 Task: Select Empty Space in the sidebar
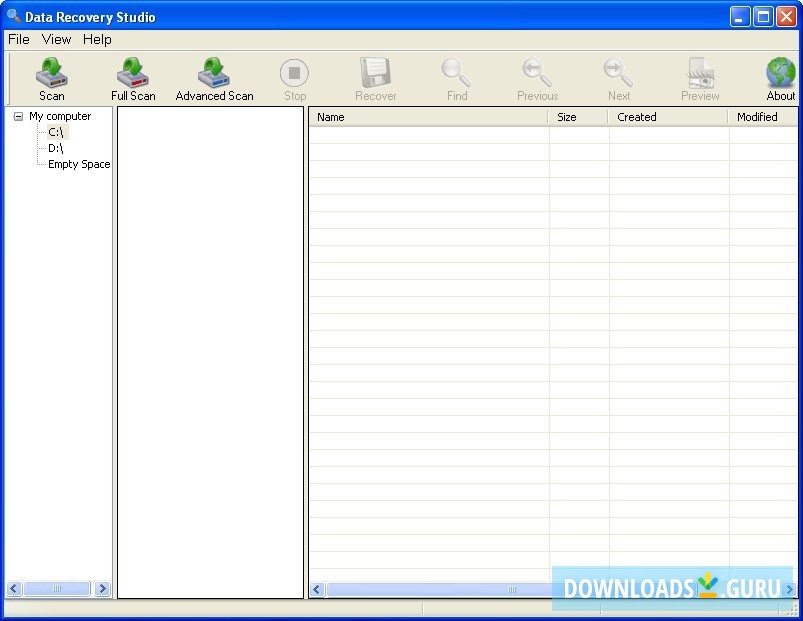[x=77, y=164]
